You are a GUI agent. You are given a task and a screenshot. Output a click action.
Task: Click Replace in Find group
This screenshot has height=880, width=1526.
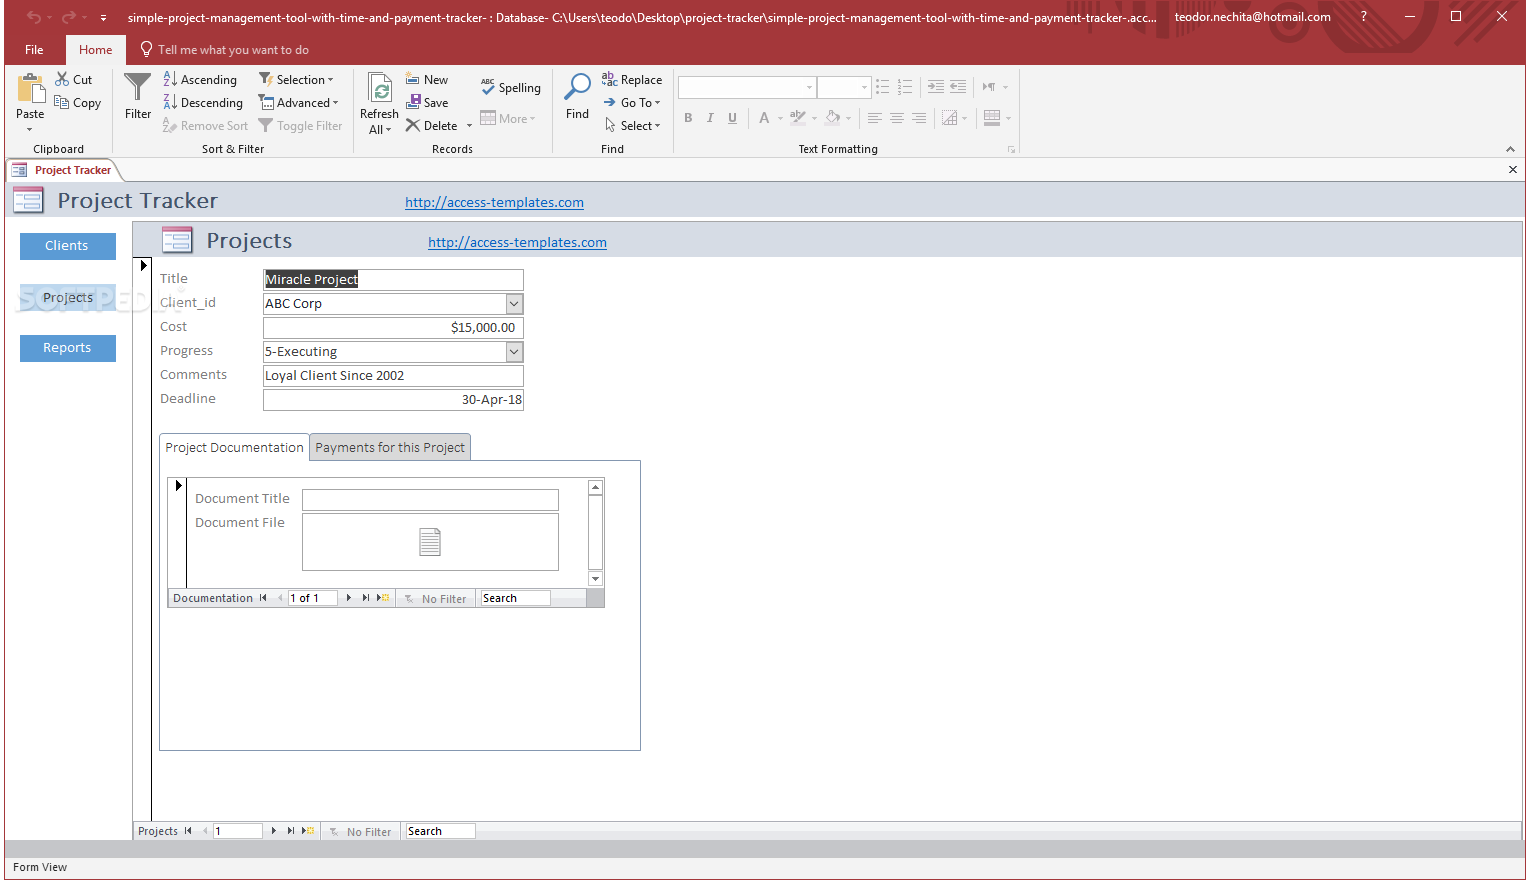[x=632, y=79]
